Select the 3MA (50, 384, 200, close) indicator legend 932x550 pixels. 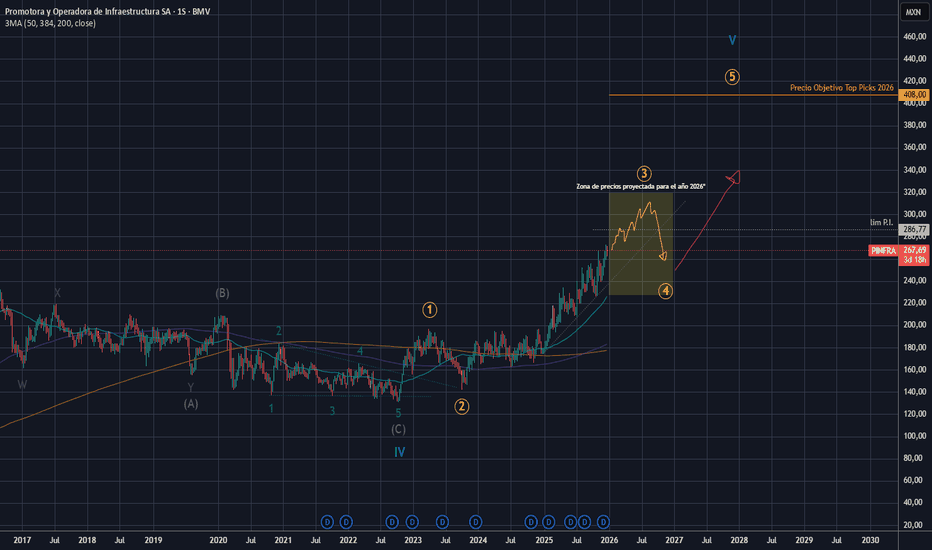(x=50, y=23)
